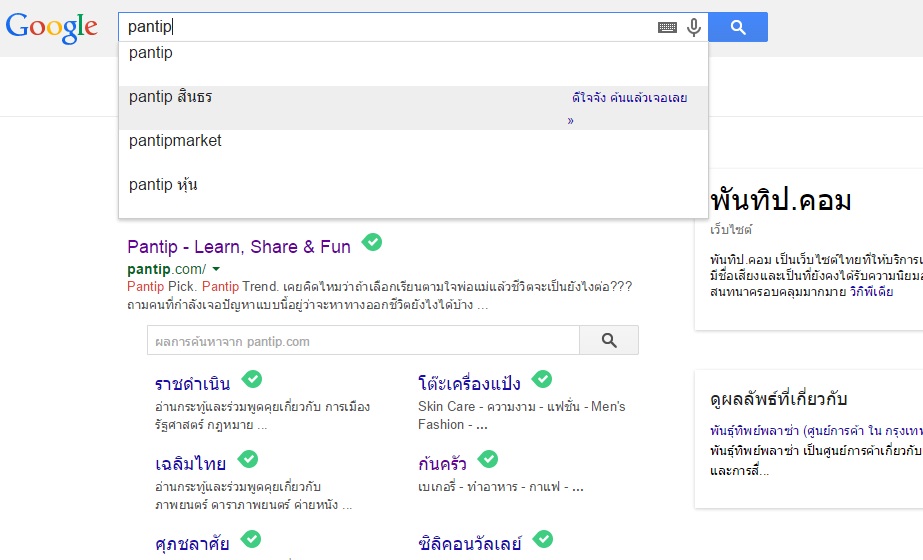Focus the pantip.com site search field
The height and width of the screenshot is (560, 923).
coord(363,341)
